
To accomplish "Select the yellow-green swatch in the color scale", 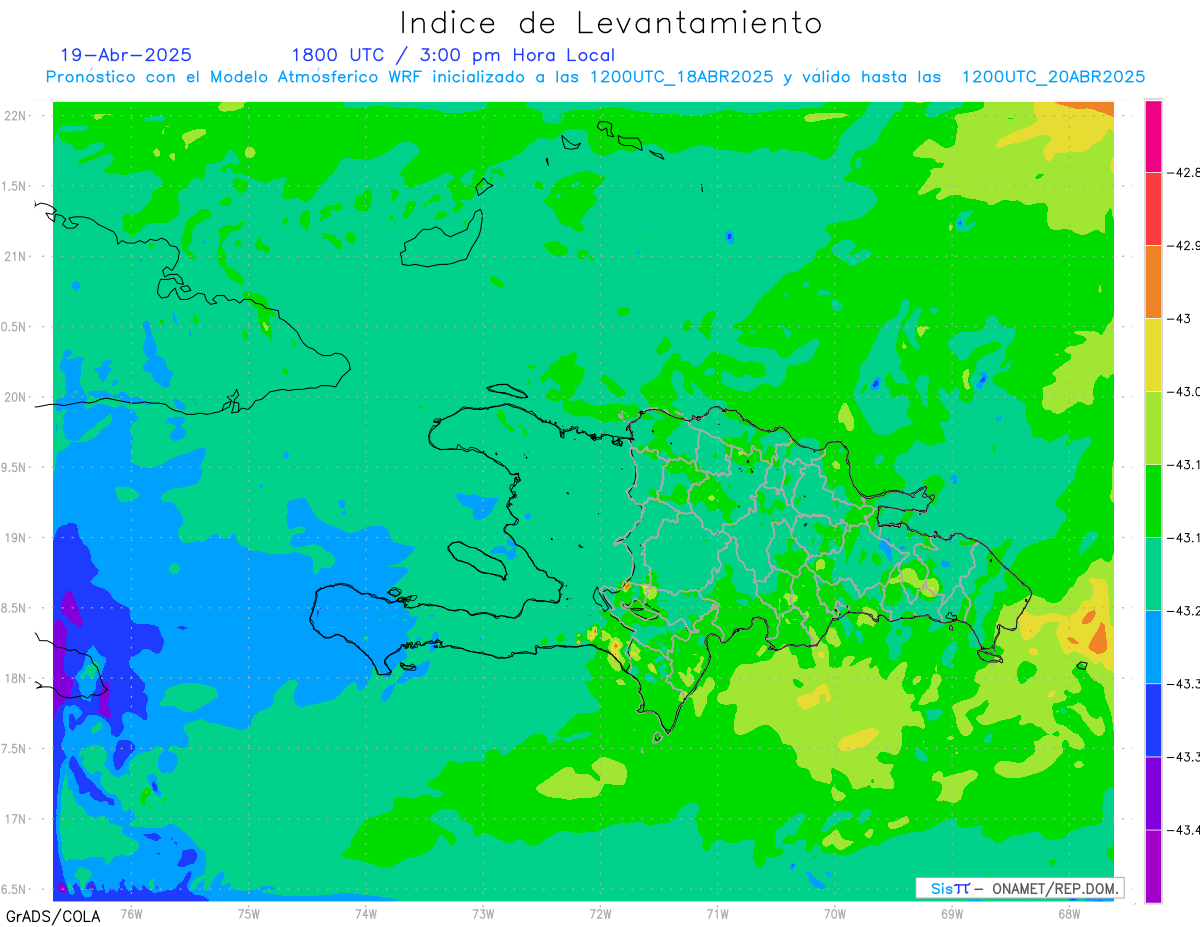I will click(x=1153, y=428).
